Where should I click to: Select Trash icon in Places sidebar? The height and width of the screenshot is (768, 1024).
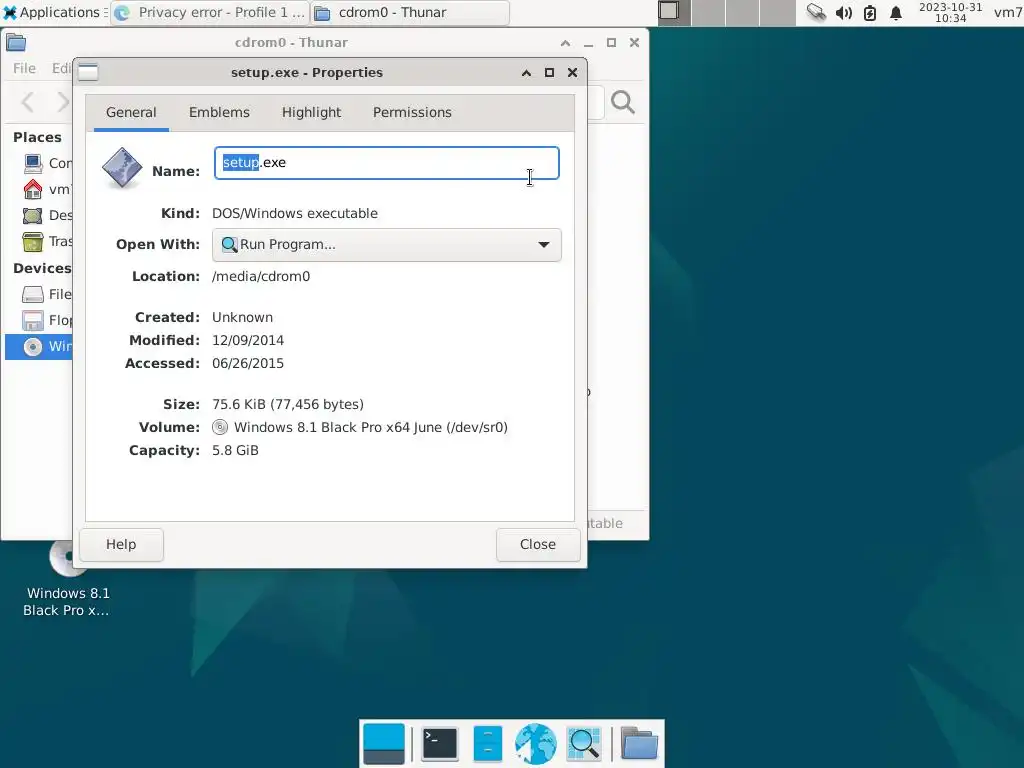tap(33, 242)
